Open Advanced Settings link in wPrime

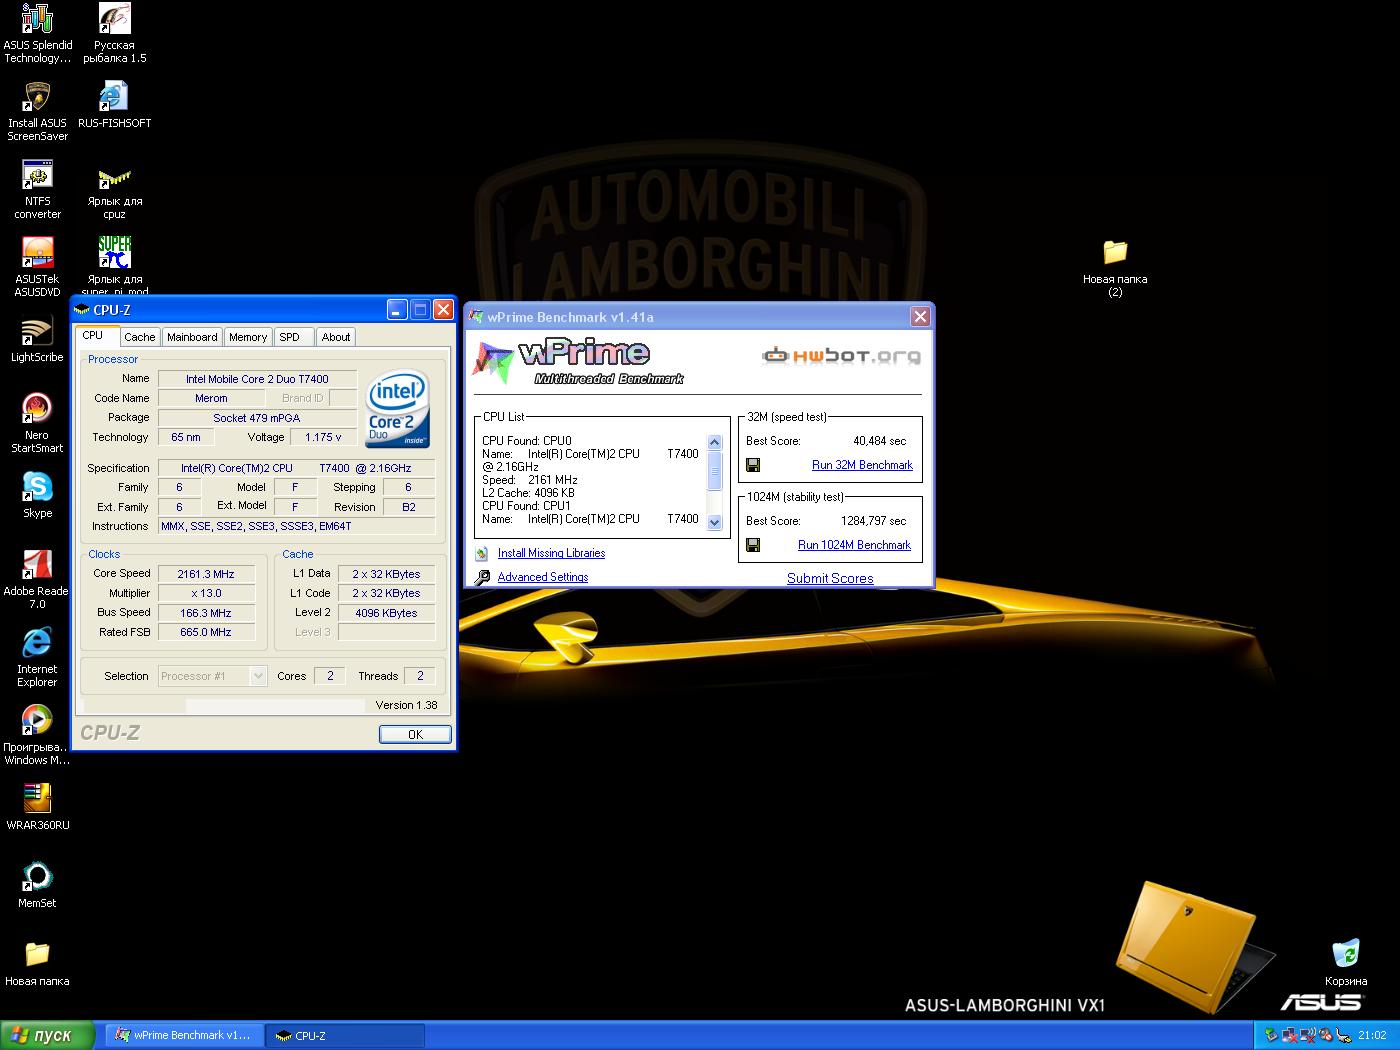click(x=543, y=577)
